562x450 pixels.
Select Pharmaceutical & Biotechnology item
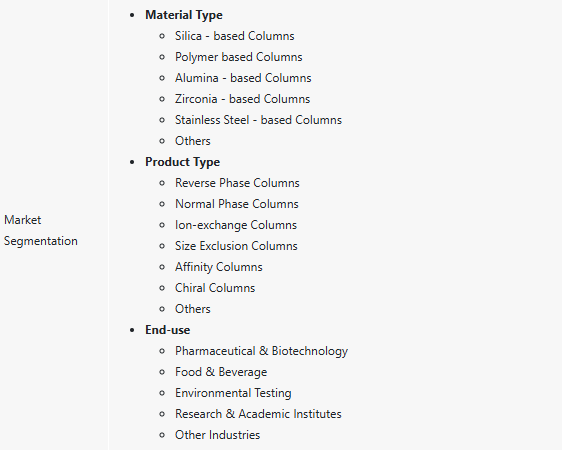(x=261, y=351)
